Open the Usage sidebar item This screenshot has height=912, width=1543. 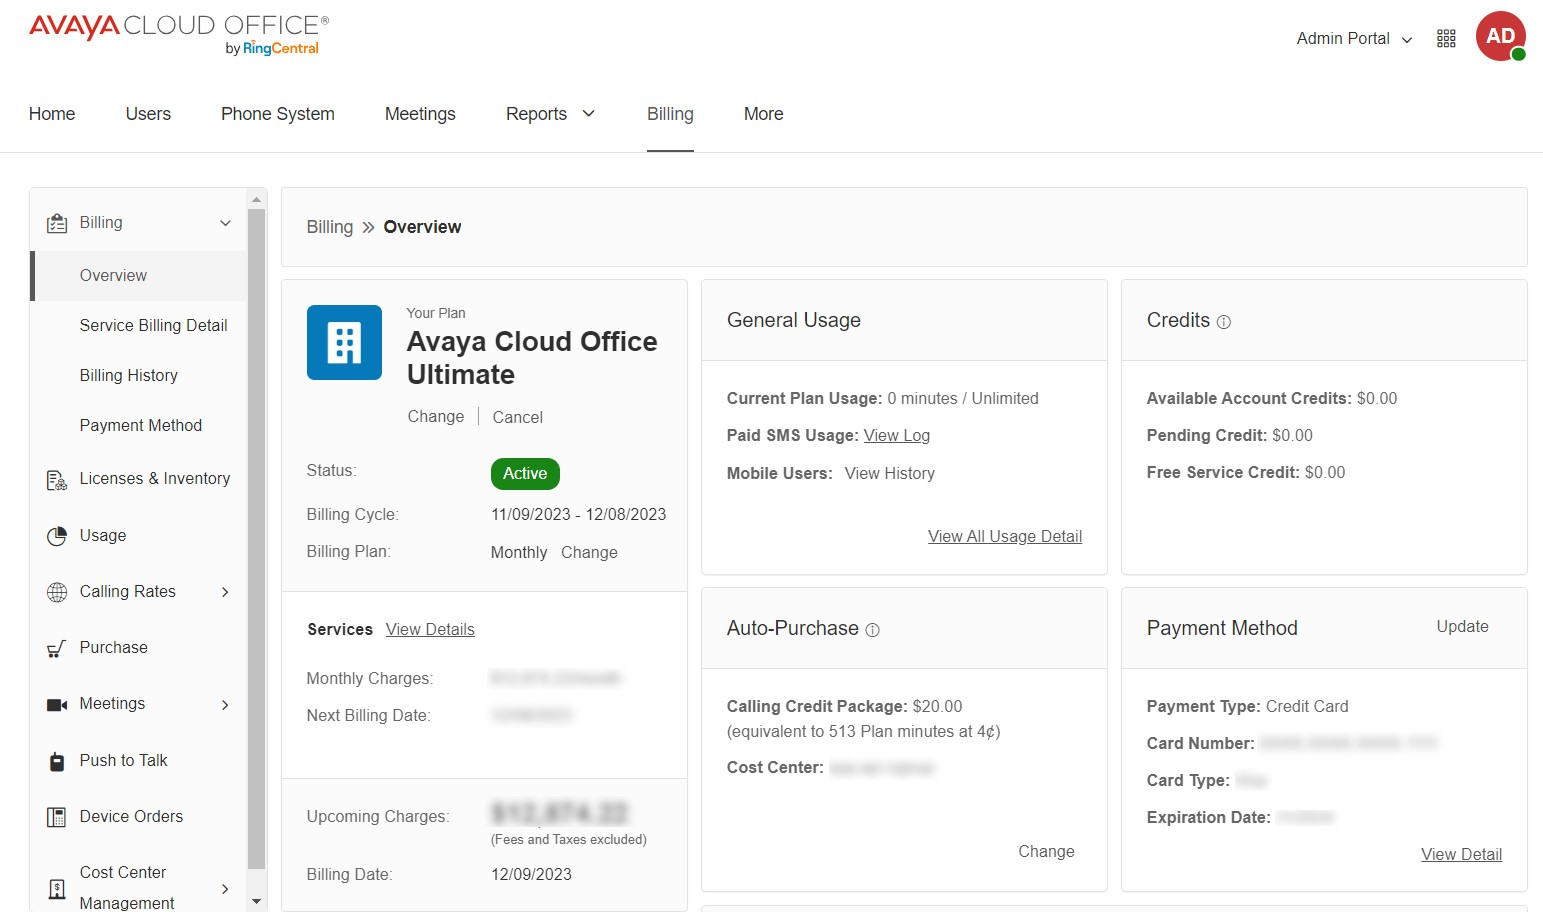[103, 536]
